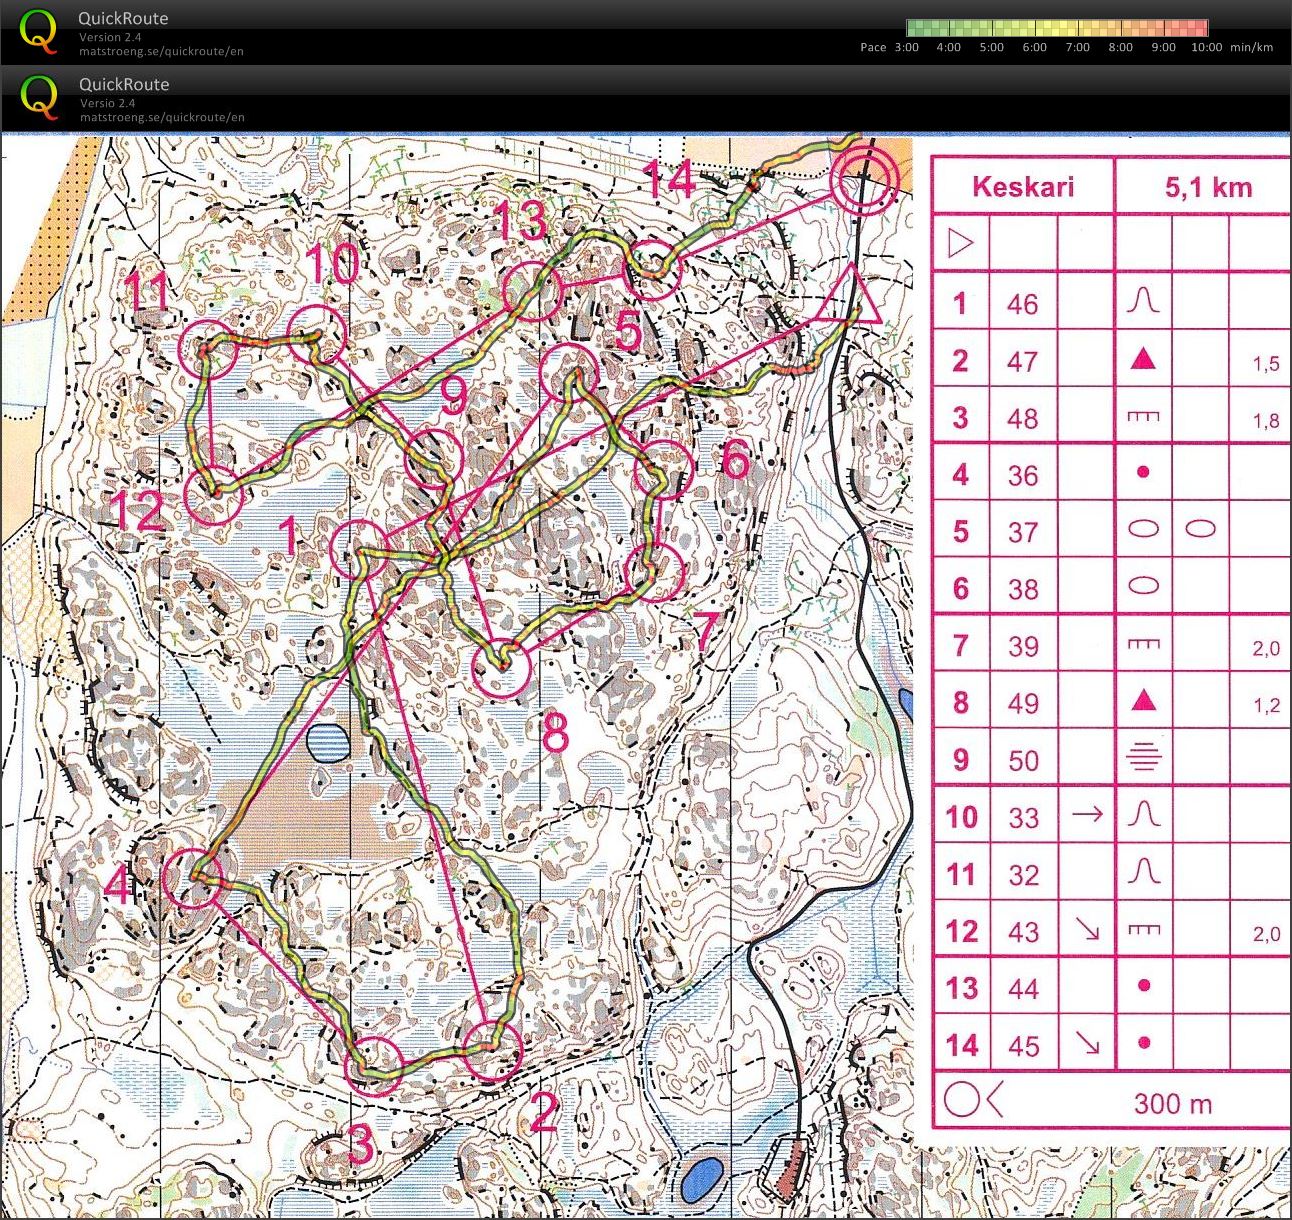Image resolution: width=1292 pixels, height=1220 pixels.
Task: Click the knoll symbol in row 1
Action: click(x=1143, y=301)
